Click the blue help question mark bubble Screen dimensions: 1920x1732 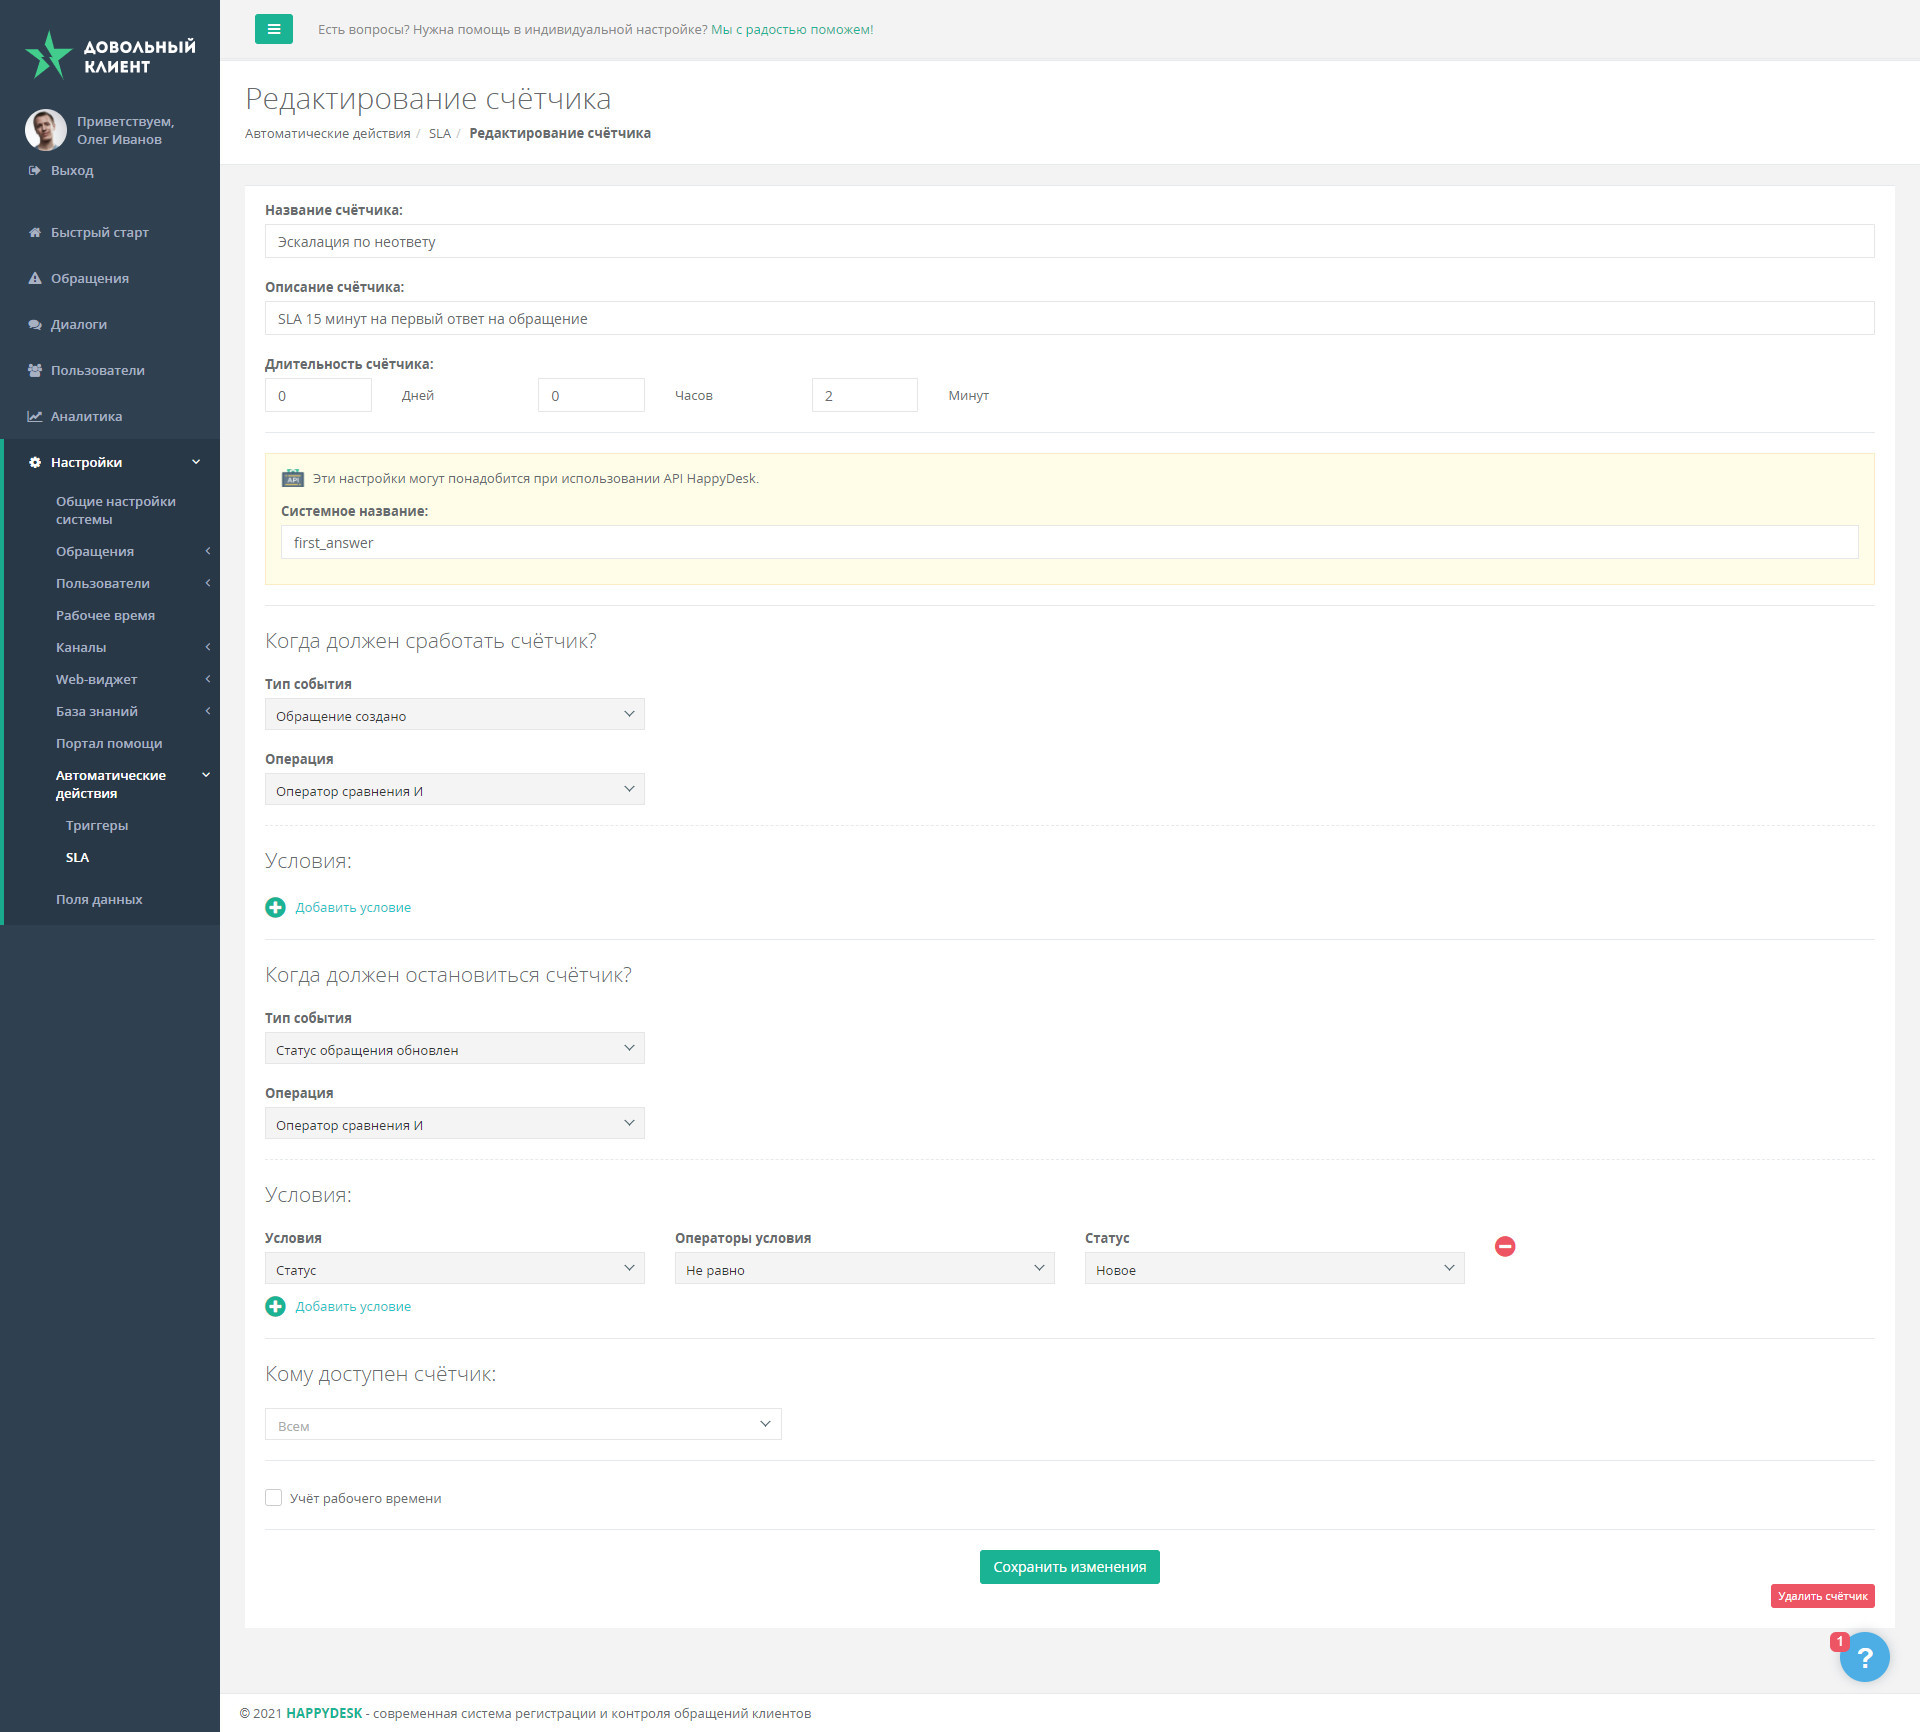(x=1864, y=1657)
